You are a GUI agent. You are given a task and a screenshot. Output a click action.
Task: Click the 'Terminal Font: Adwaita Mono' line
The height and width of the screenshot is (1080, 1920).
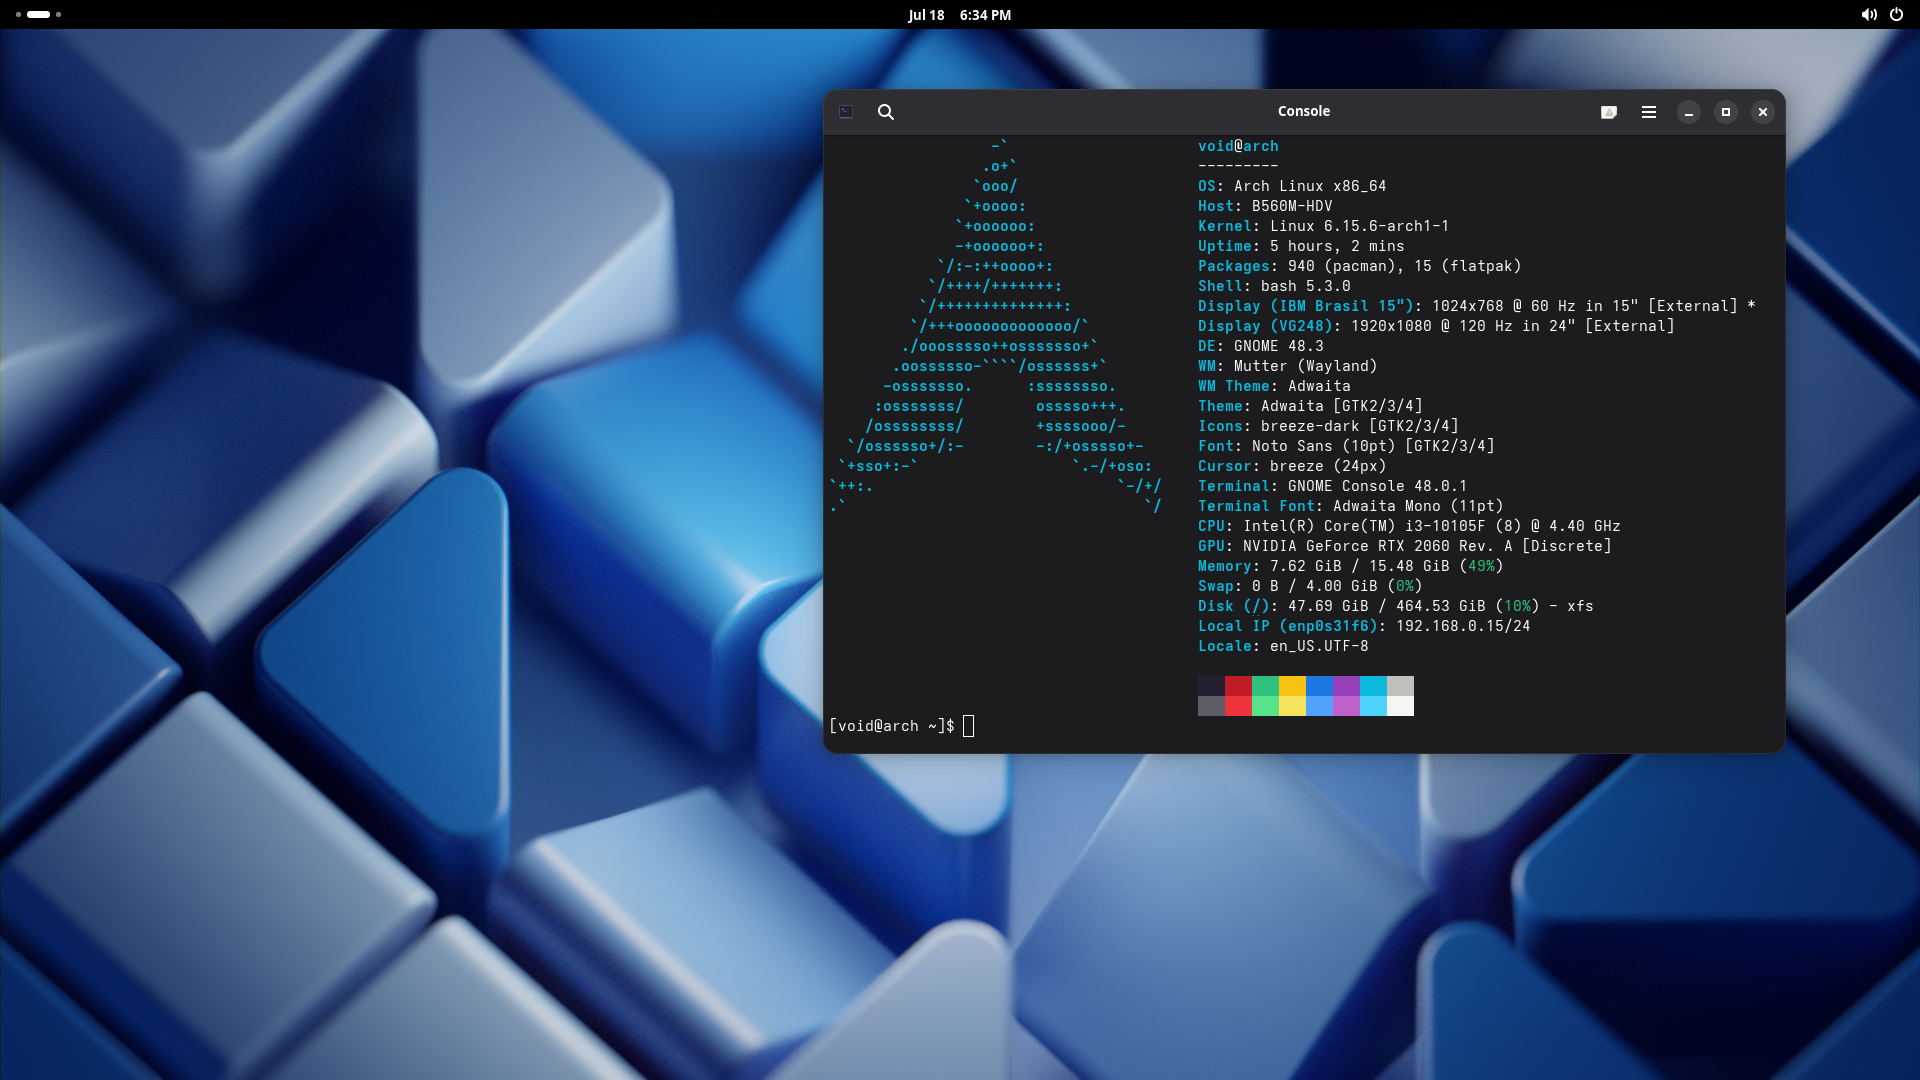(1350, 506)
